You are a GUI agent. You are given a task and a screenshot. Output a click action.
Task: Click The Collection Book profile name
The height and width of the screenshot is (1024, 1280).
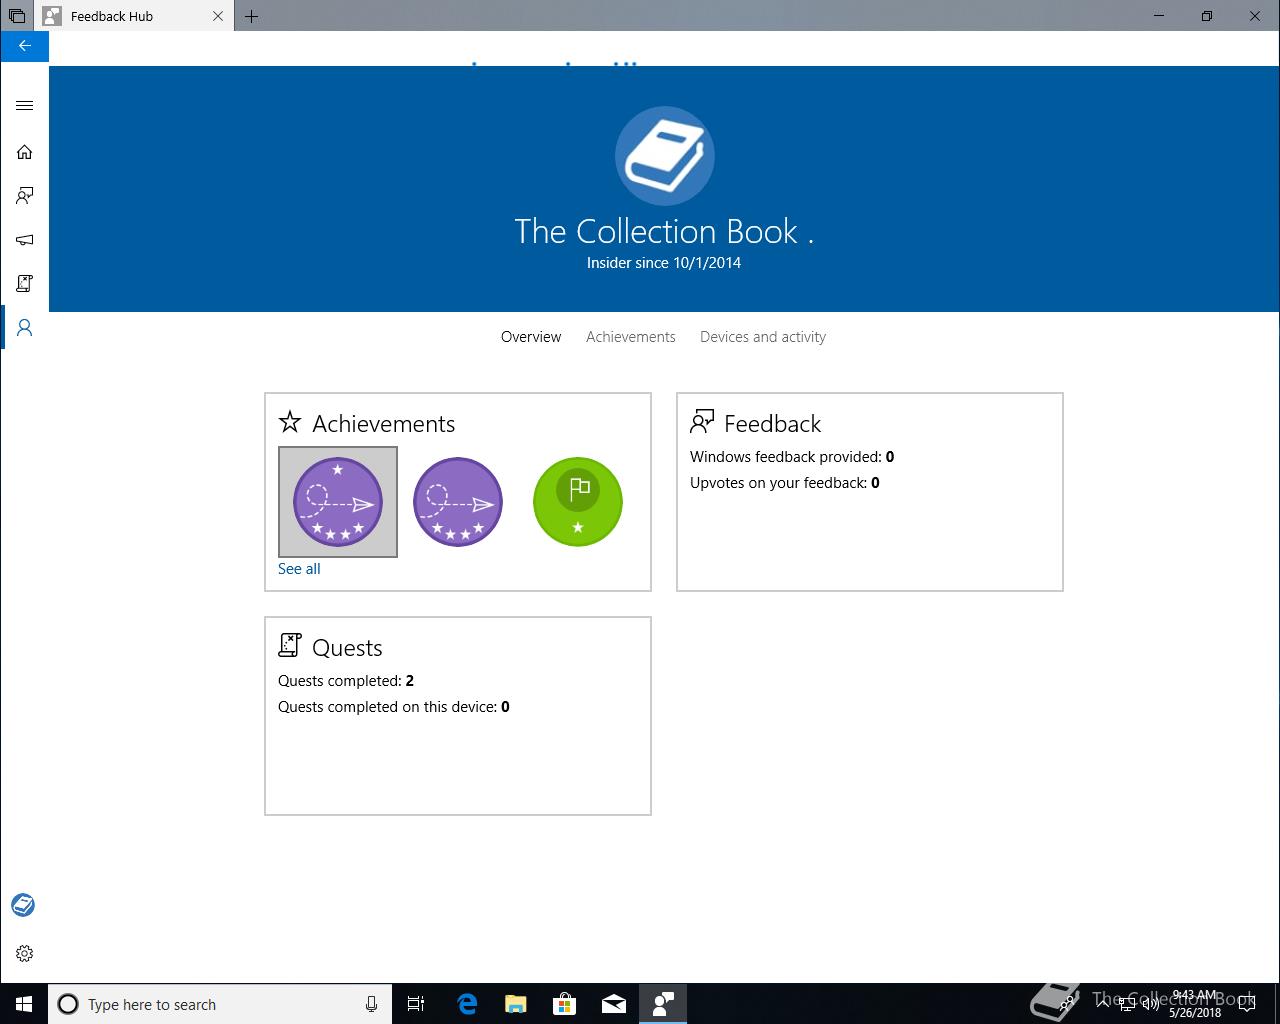(664, 231)
